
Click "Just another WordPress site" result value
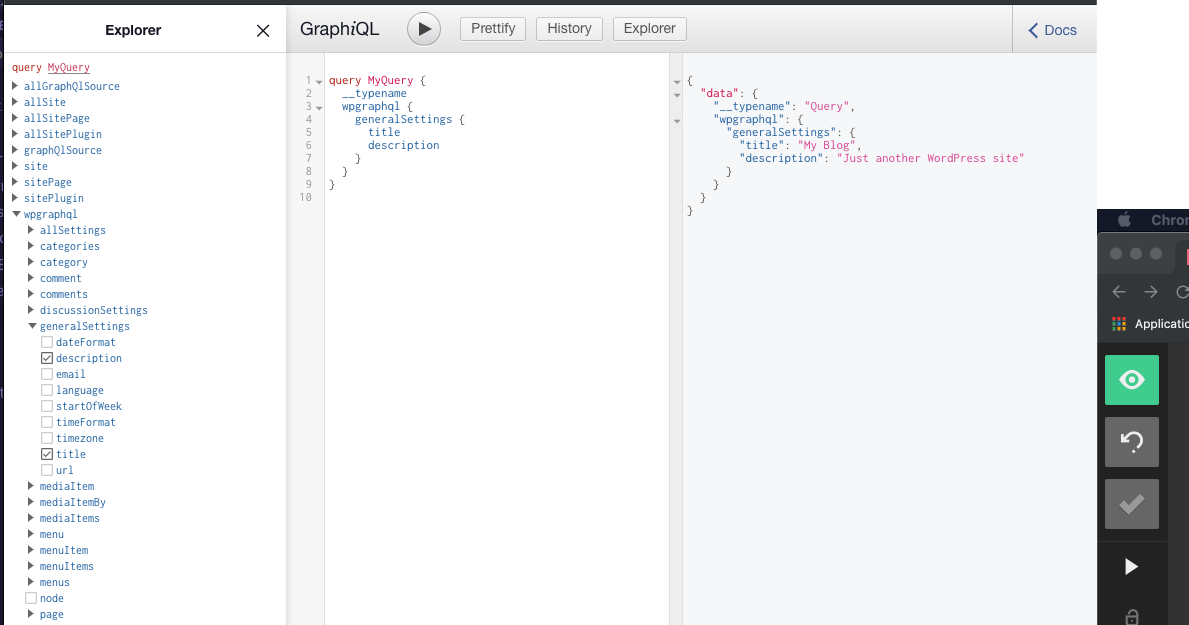pos(930,158)
